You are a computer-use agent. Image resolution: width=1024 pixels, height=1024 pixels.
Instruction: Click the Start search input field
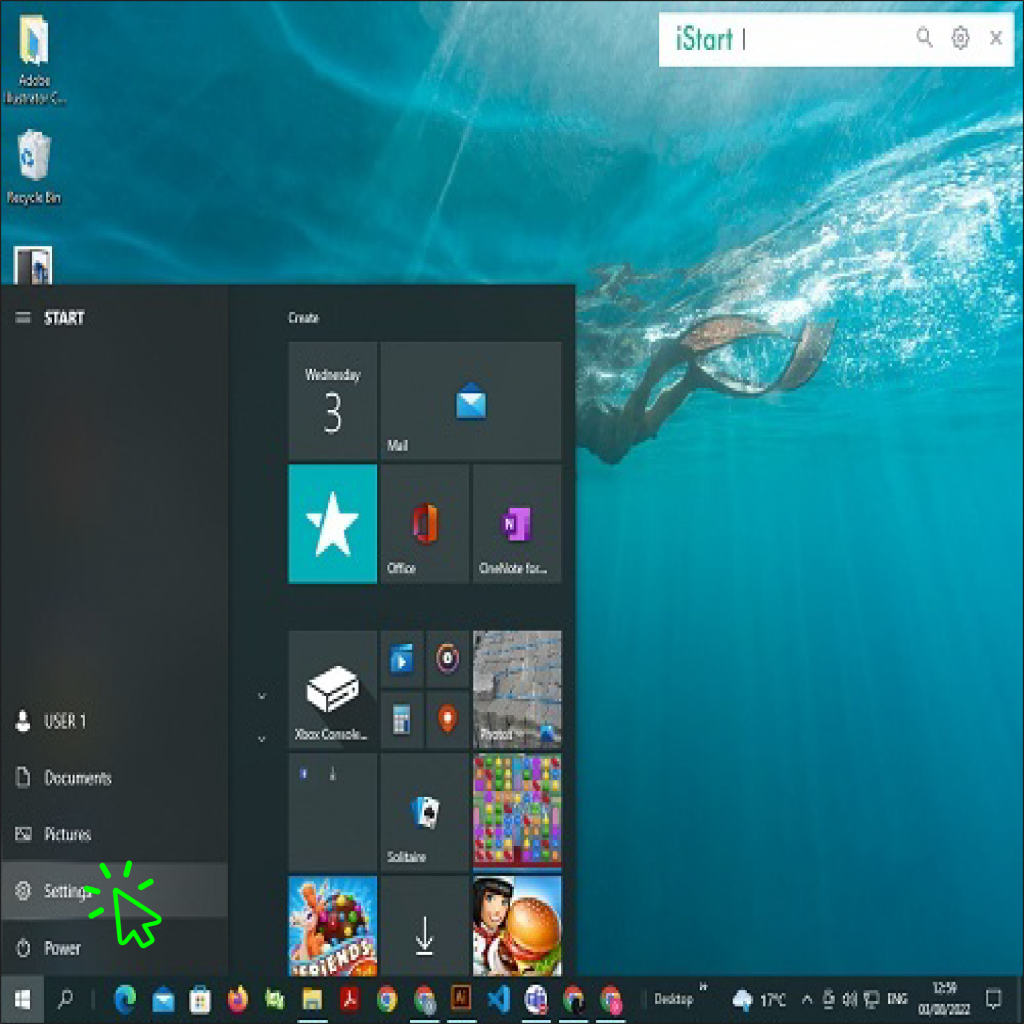[790, 39]
